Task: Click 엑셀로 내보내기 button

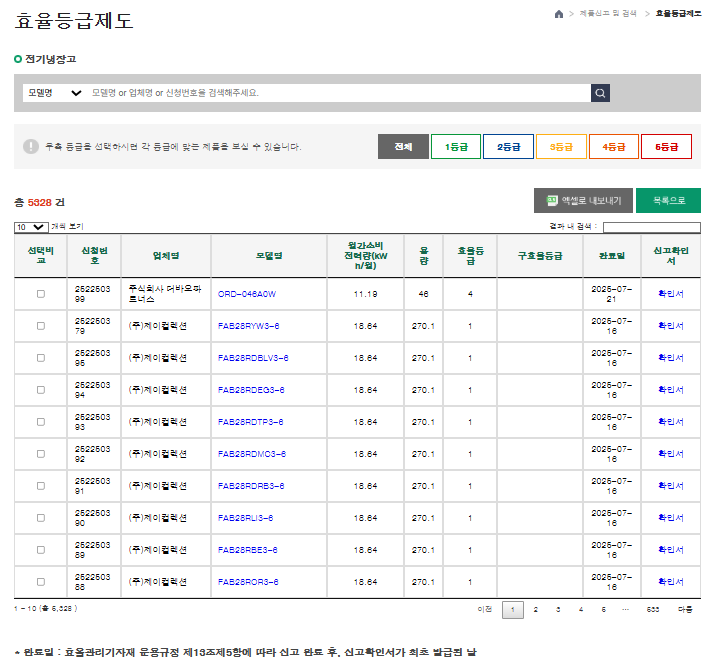Action: point(583,200)
